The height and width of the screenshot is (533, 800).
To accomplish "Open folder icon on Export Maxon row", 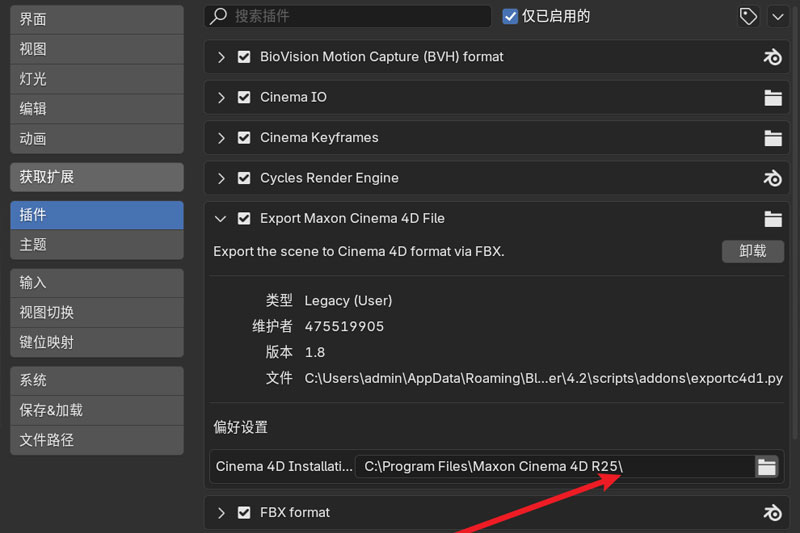I will click(x=772, y=219).
